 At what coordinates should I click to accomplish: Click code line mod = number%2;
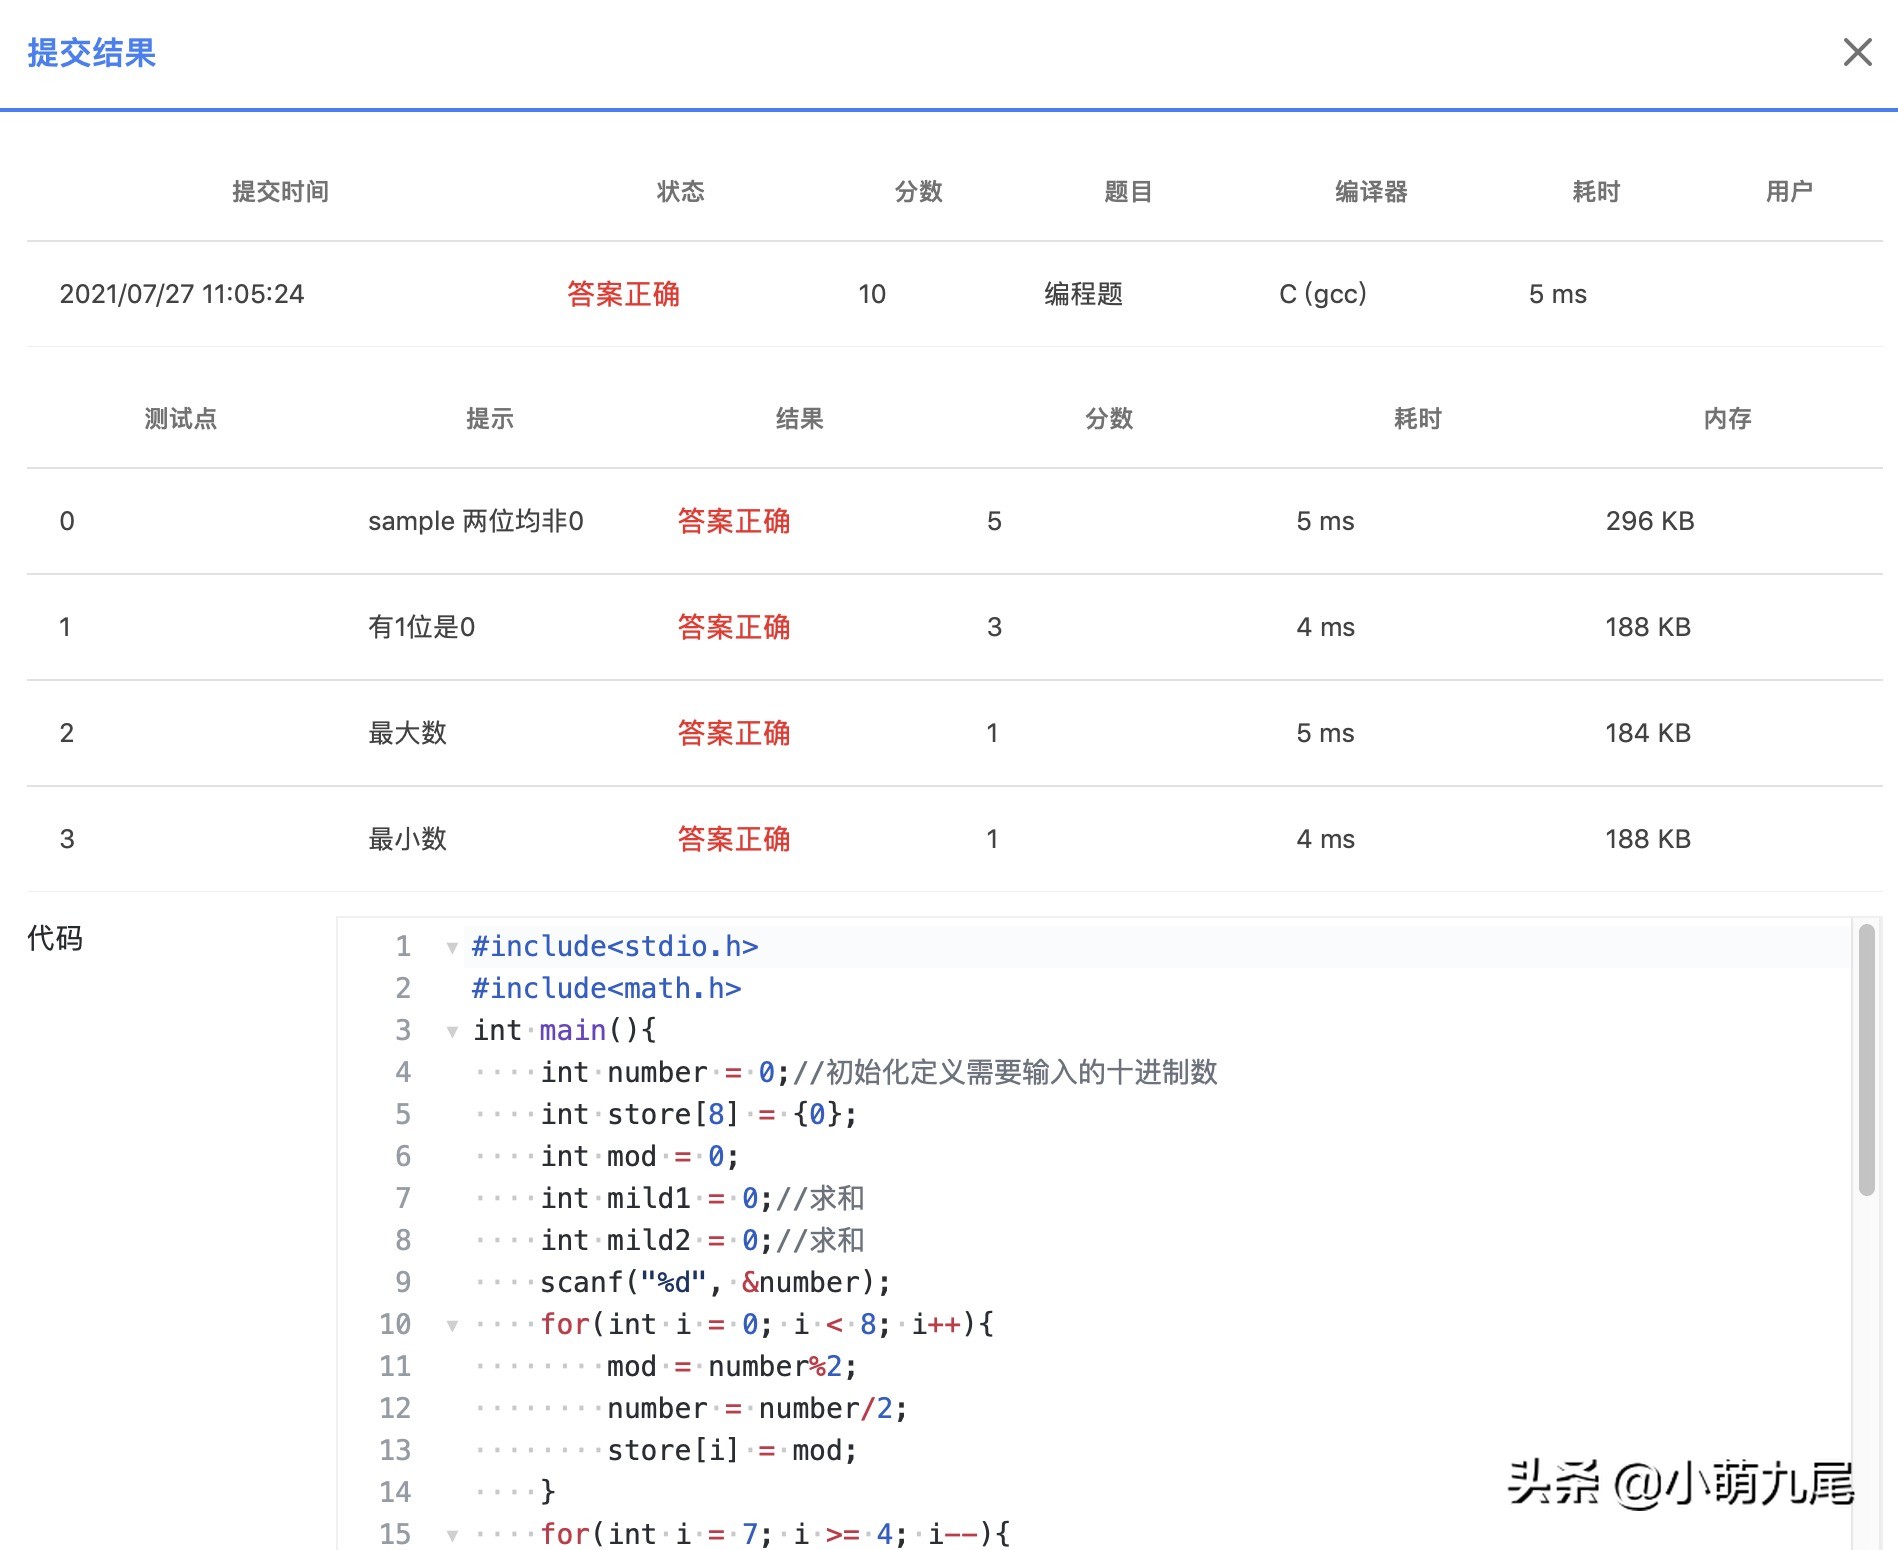click(x=732, y=1366)
